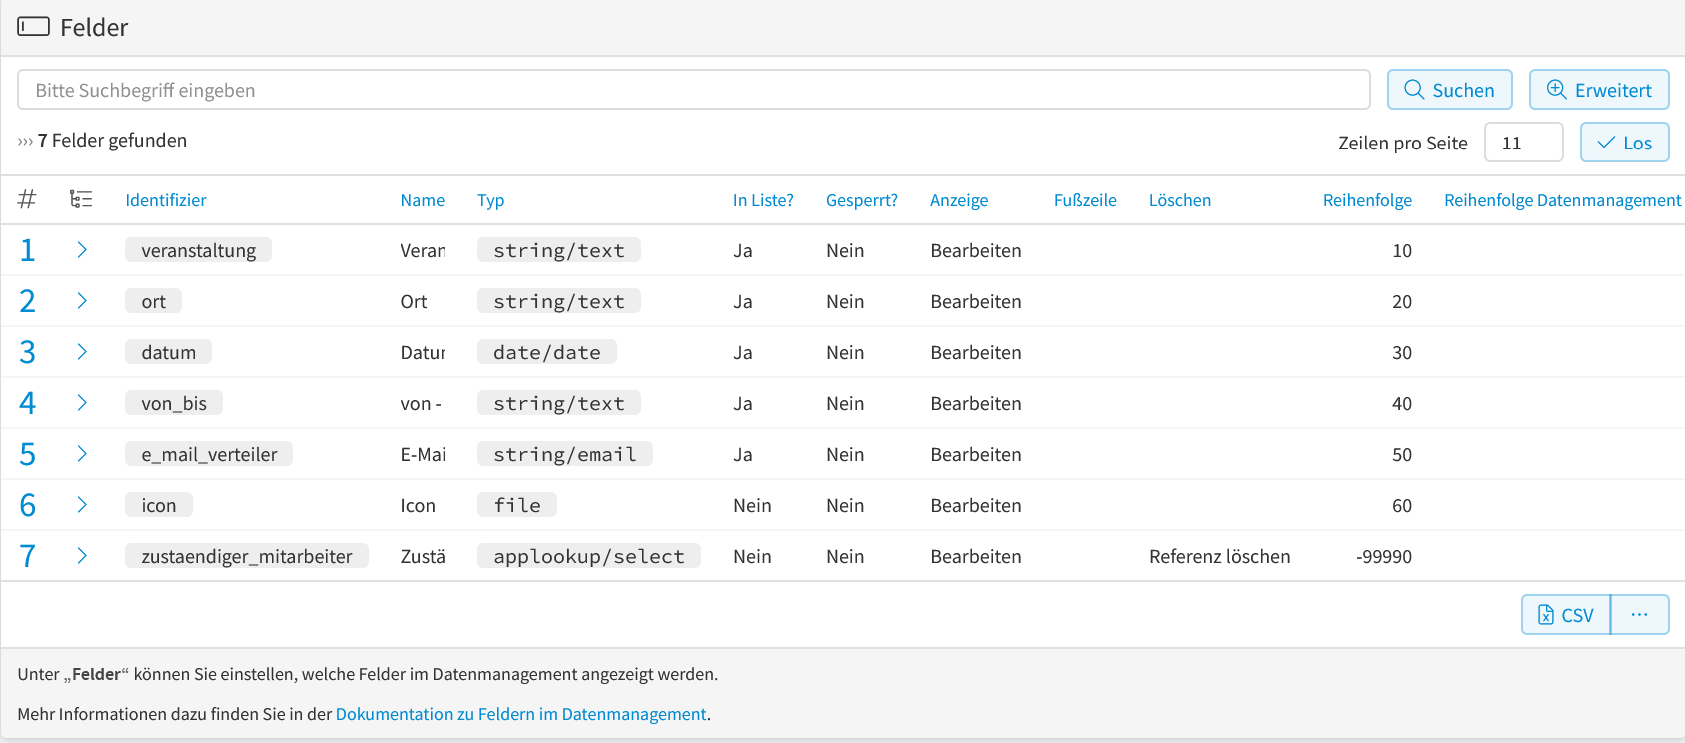Select the ort identifier
This screenshot has height=743, width=1685.
click(153, 301)
